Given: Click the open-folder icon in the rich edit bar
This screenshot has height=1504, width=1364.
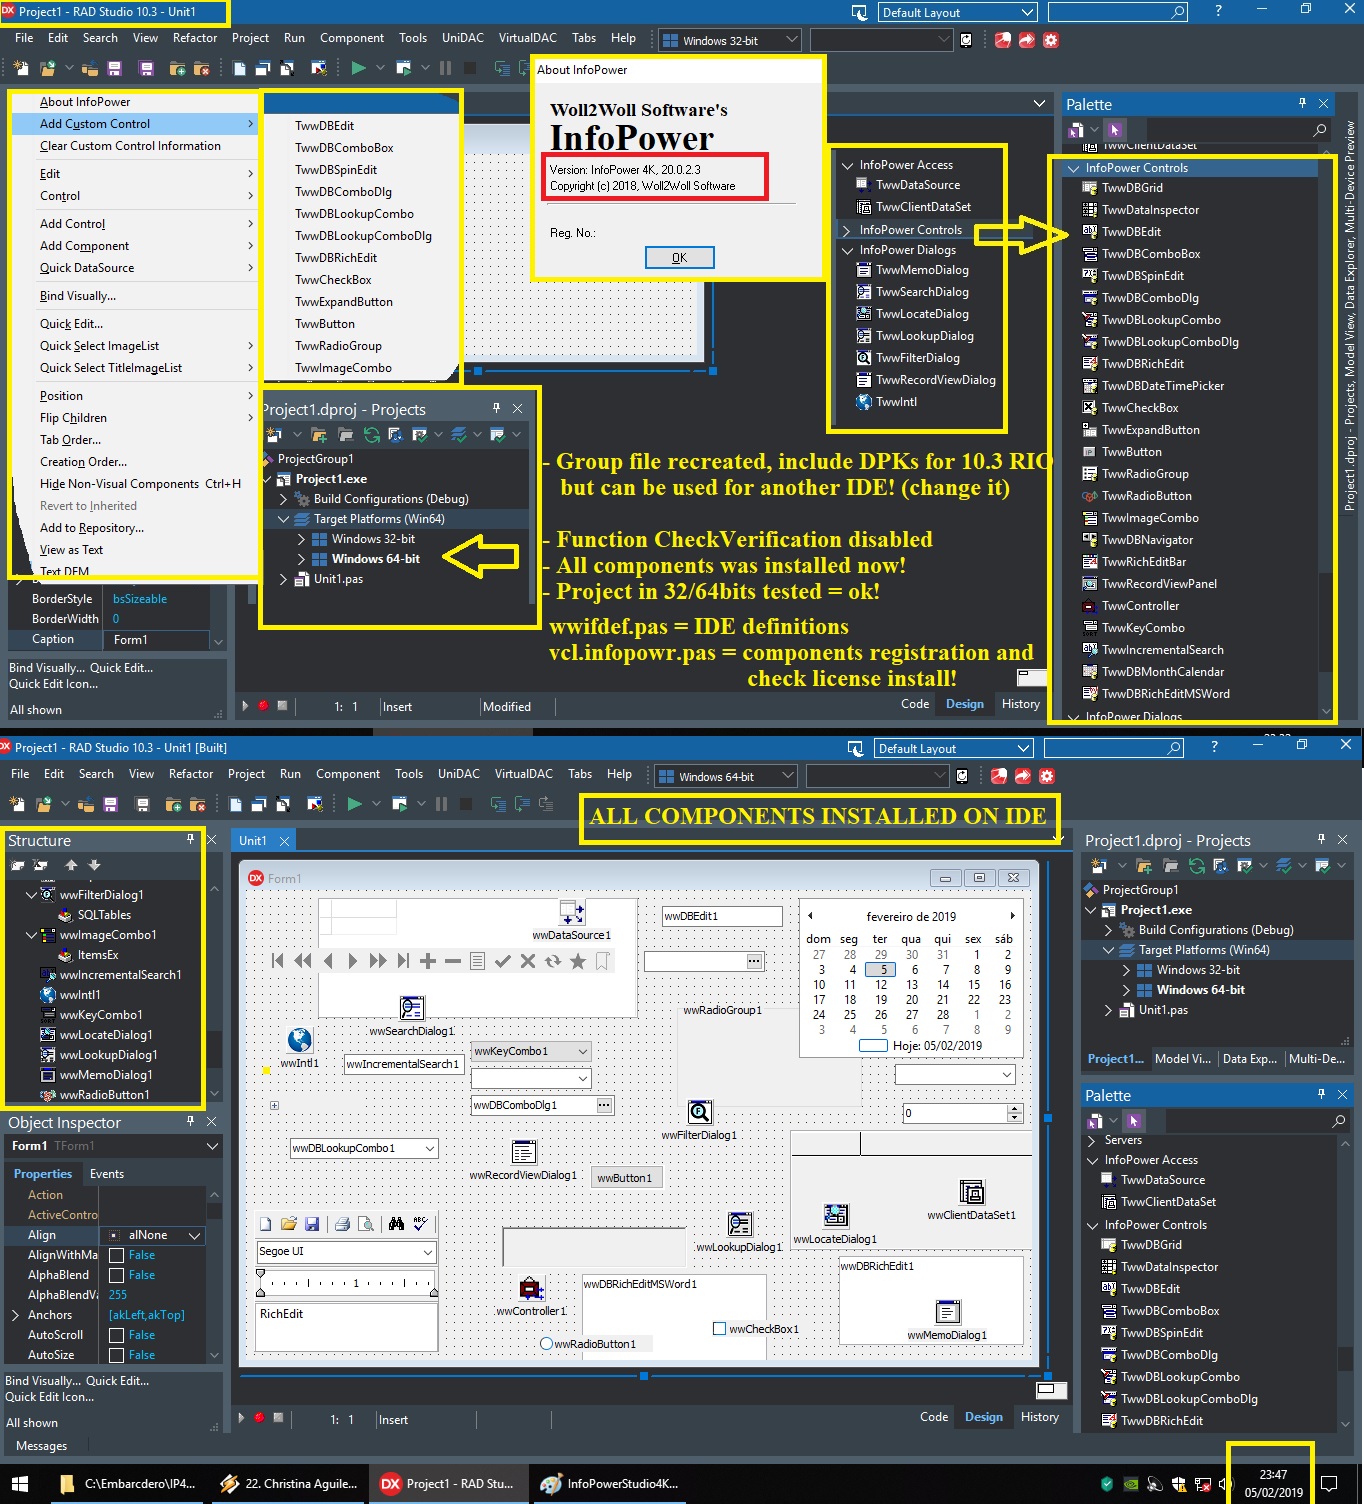Looking at the screenshot, I should click(289, 1224).
